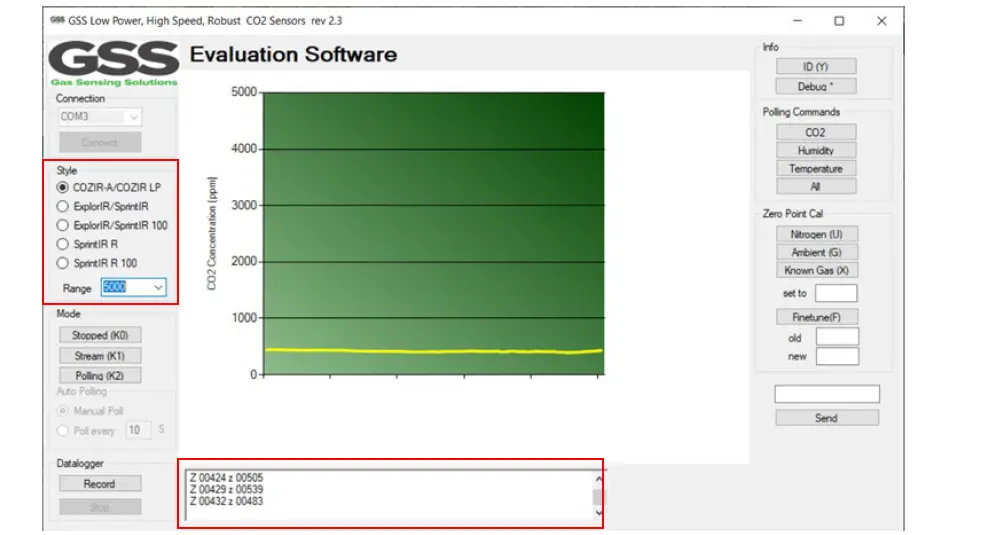Click the greyed-out Connect button
Screen dimensions: 983x535
100,142
